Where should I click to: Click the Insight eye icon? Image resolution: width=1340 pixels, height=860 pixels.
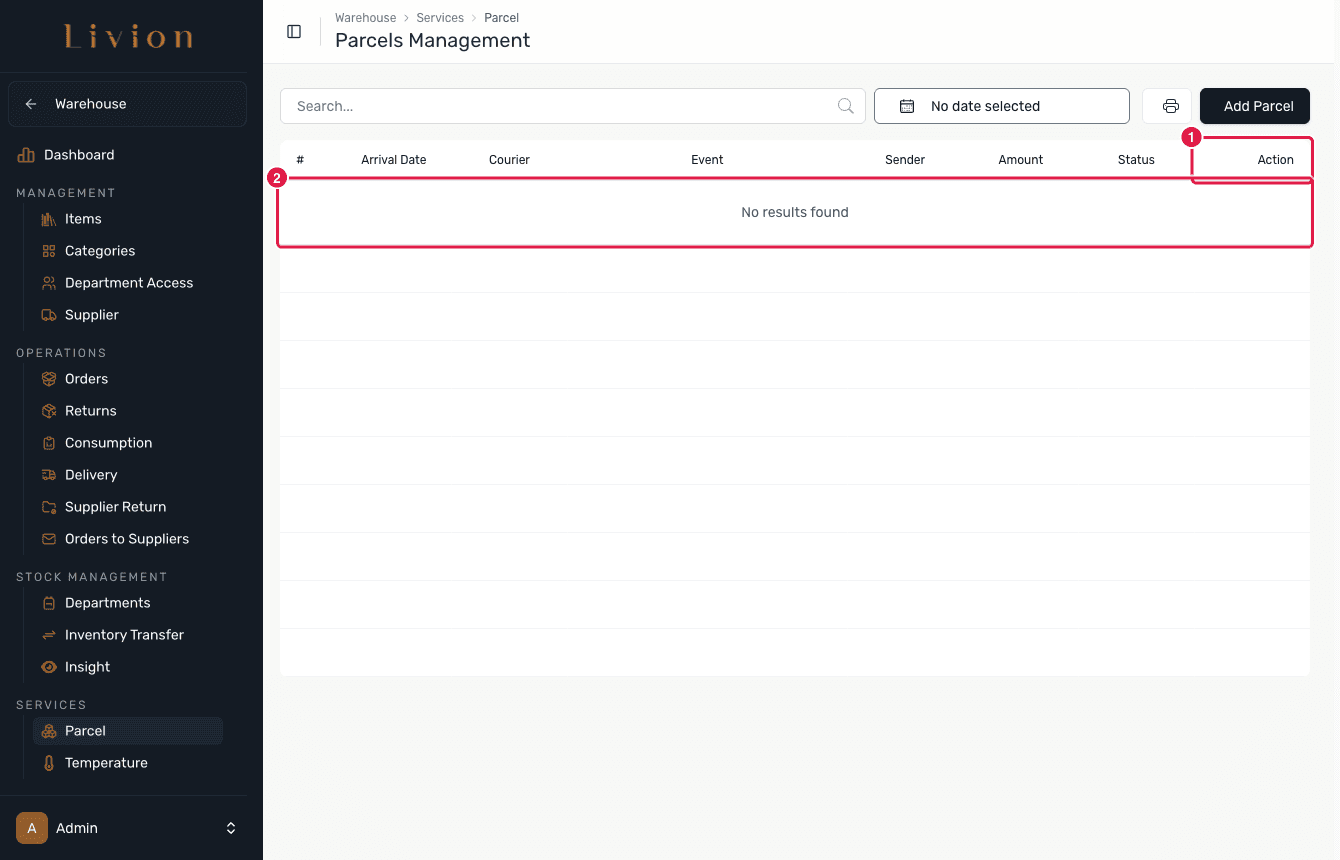pos(49,667)
